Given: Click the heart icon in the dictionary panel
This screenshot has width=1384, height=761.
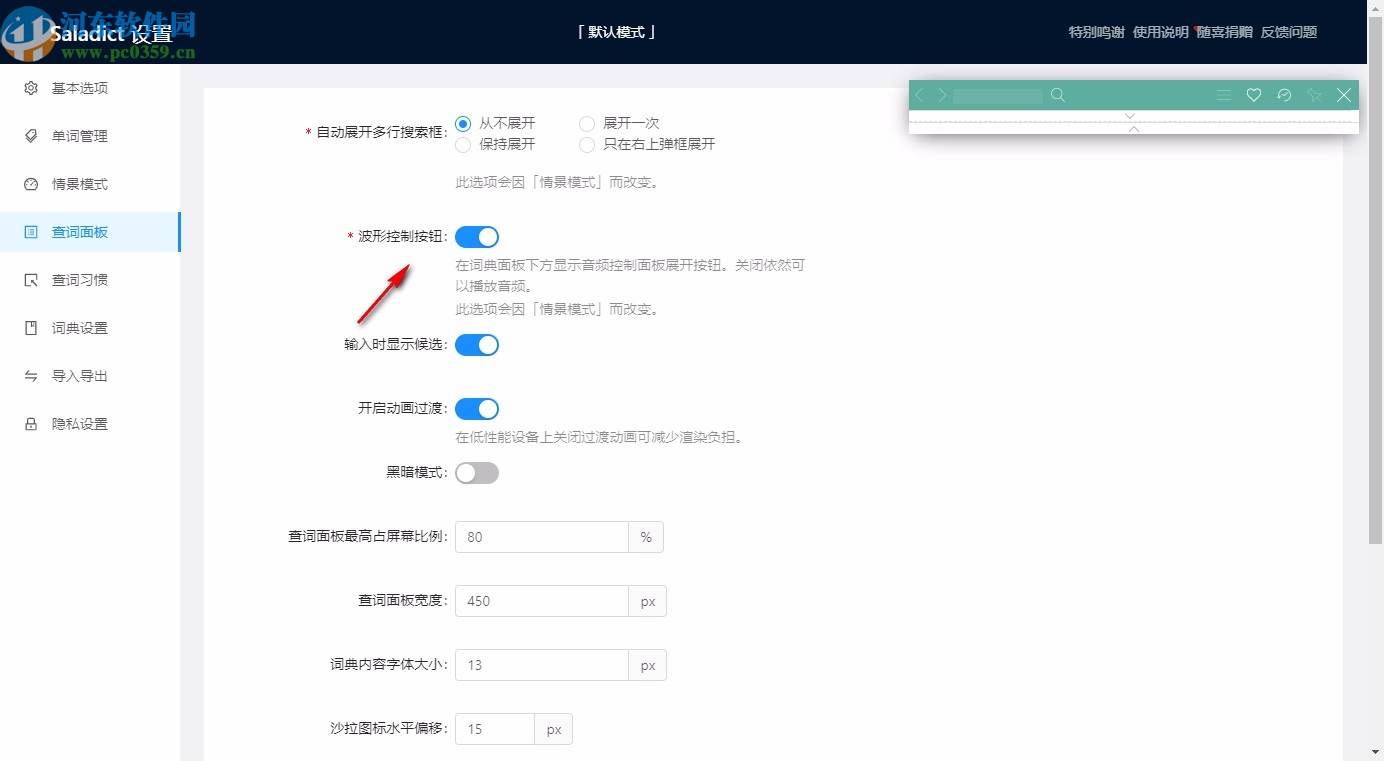Looking at the screenshot, I should (x=1254, y=95).
